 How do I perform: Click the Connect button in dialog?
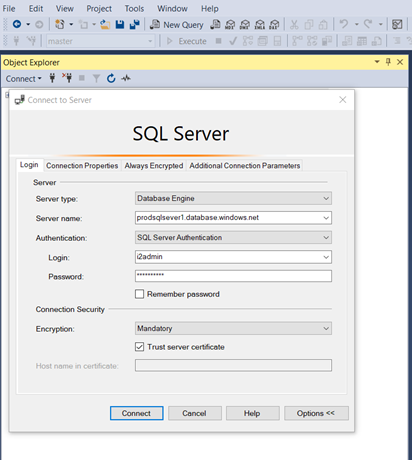[x=136, y=413]
